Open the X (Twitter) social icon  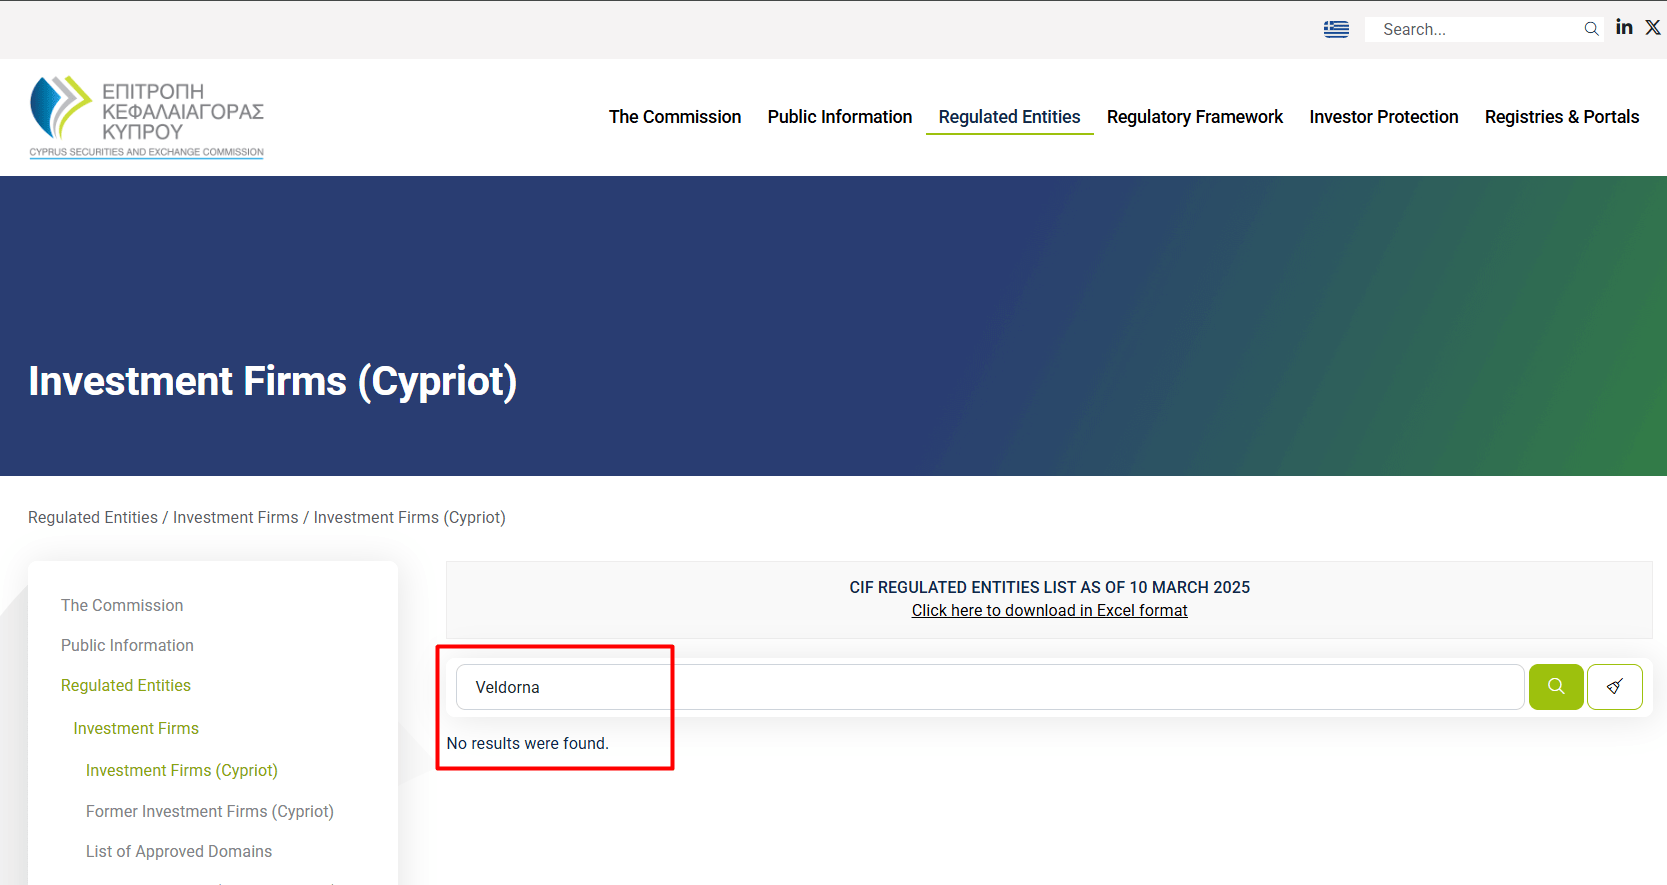(x=1653, y=27)
